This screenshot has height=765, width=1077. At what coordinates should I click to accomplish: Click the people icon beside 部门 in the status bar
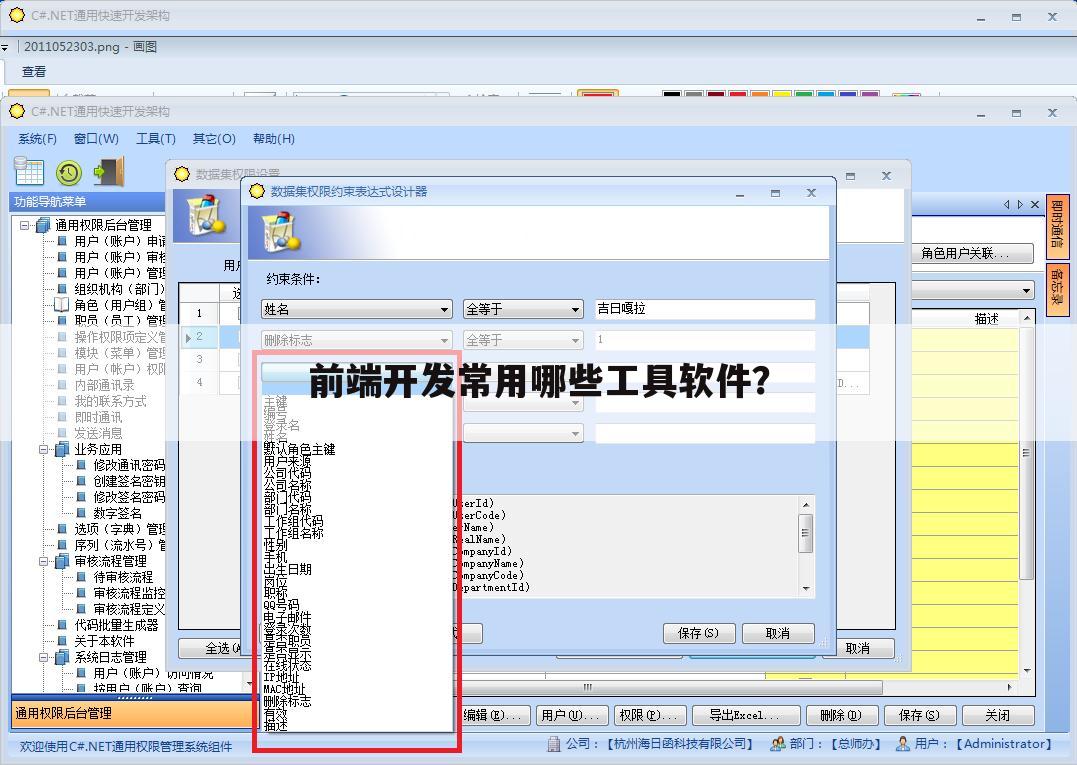(778, 744)
